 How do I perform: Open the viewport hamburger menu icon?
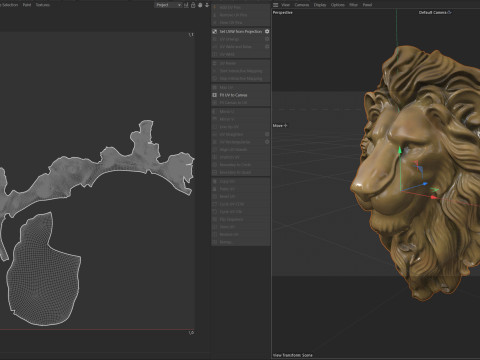pos(276,5)
